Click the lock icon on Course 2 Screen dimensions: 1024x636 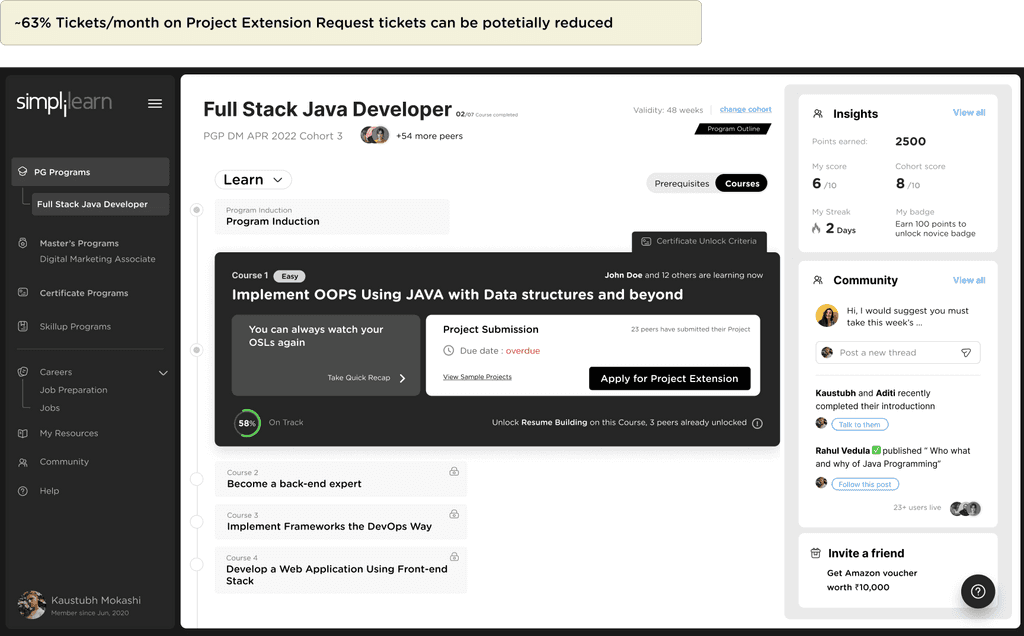454,471
